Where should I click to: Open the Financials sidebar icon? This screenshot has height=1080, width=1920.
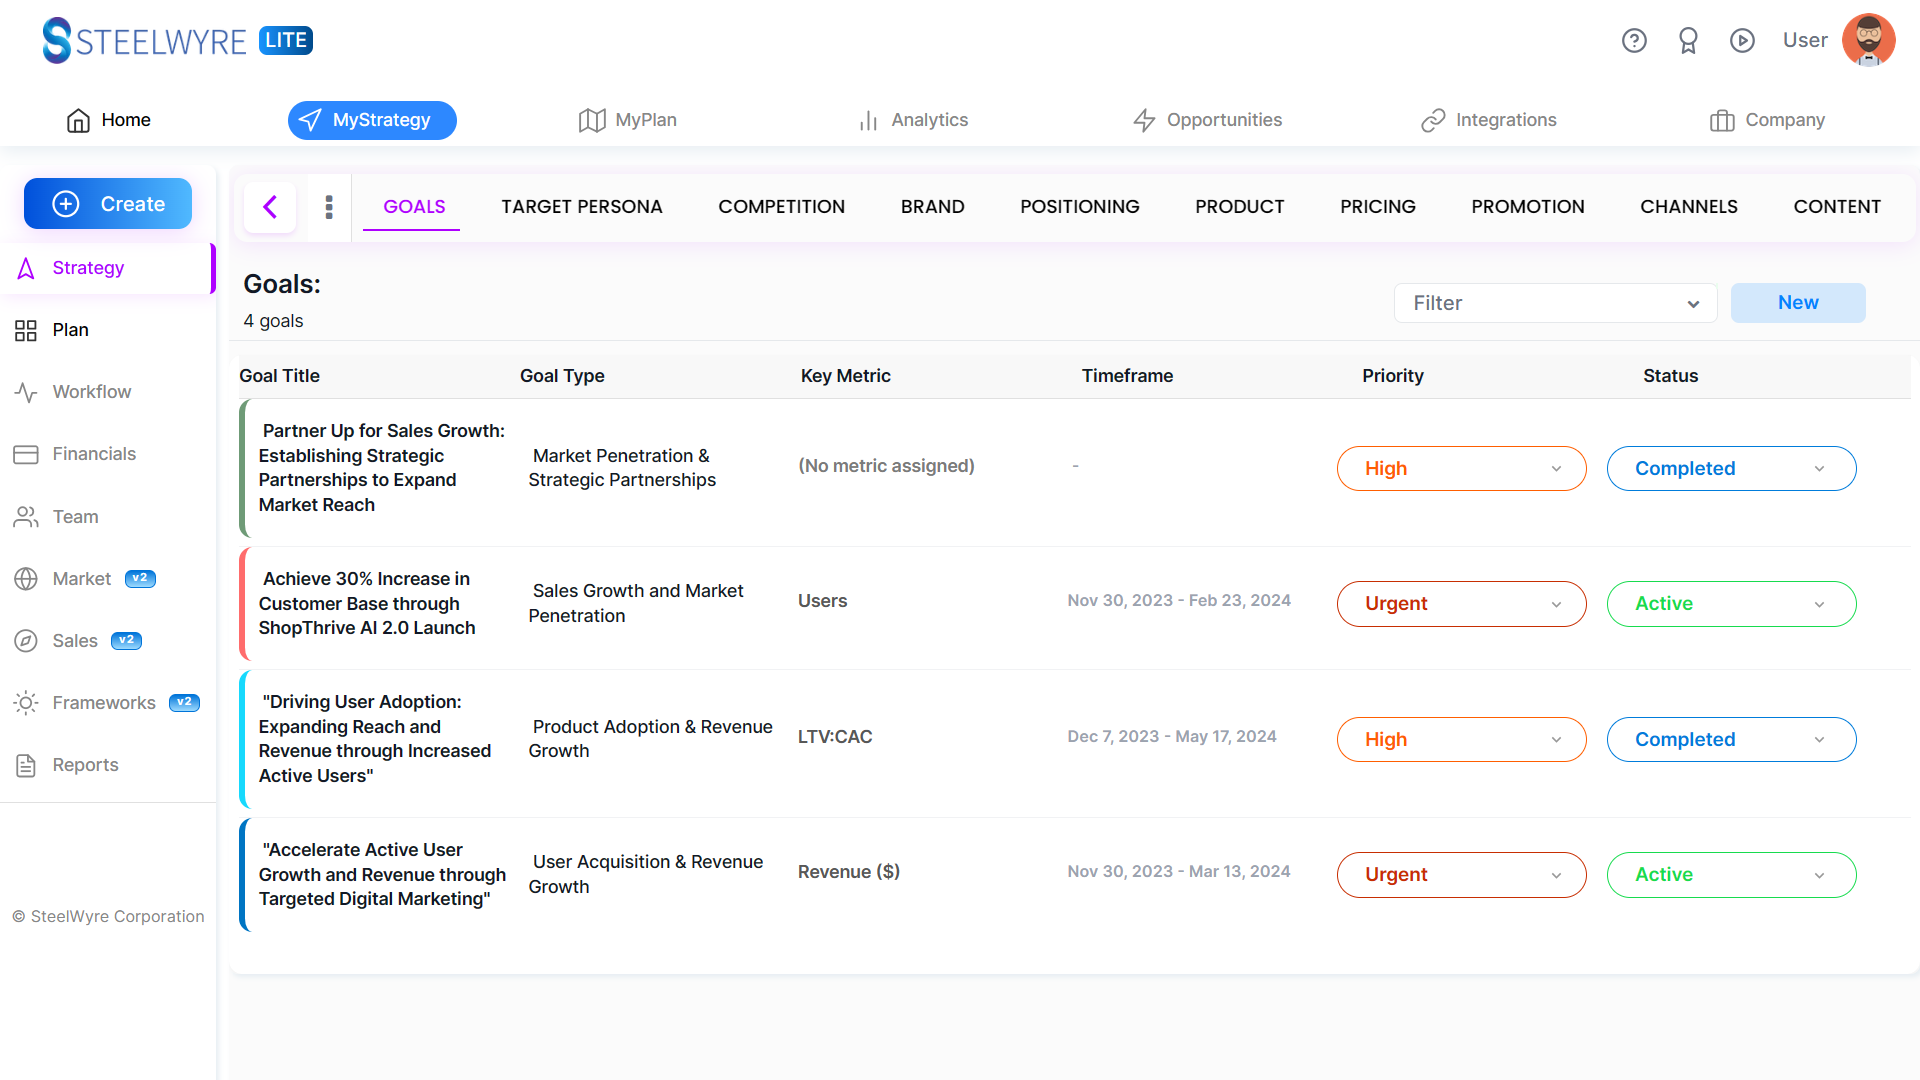coord(25,454)
